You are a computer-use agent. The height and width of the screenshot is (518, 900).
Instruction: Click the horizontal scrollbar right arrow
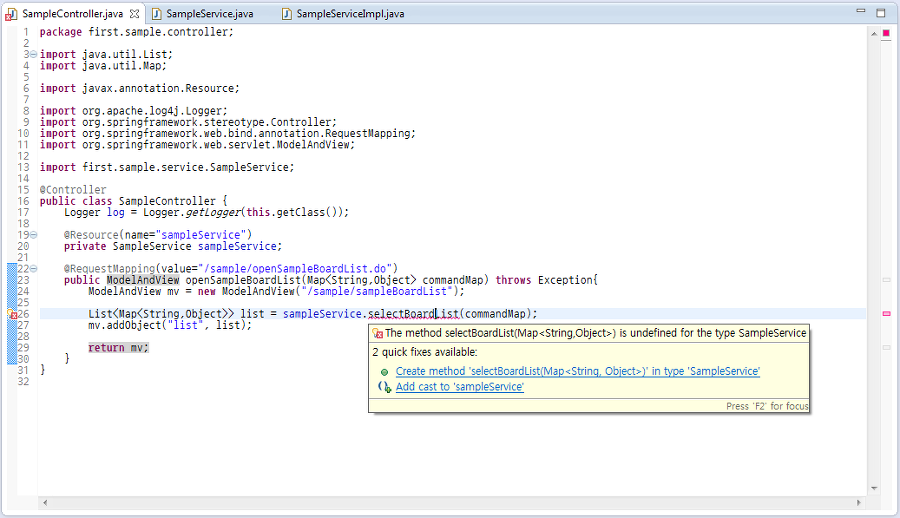(x=859, y=503)
